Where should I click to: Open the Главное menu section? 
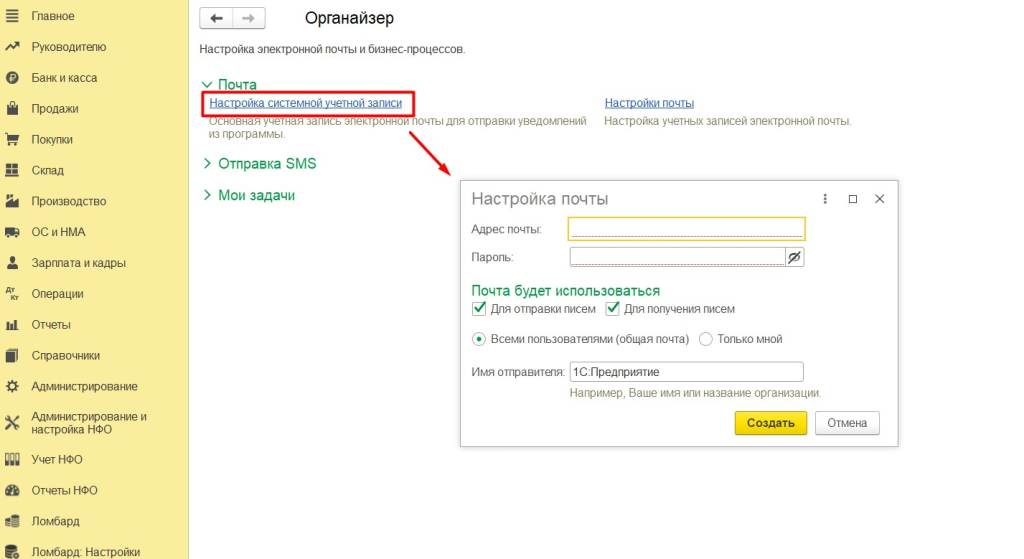[53, 16]
